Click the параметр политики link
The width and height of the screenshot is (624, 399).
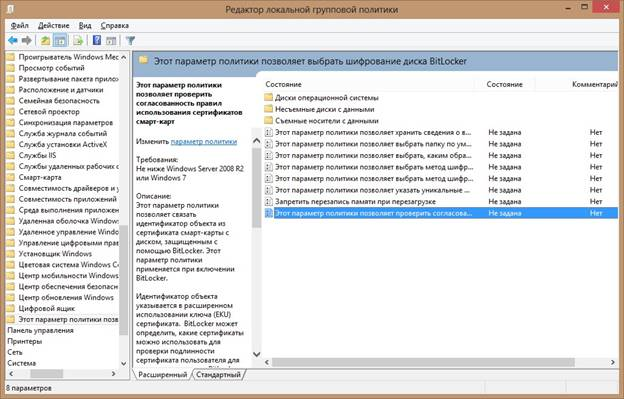[204, 142]
